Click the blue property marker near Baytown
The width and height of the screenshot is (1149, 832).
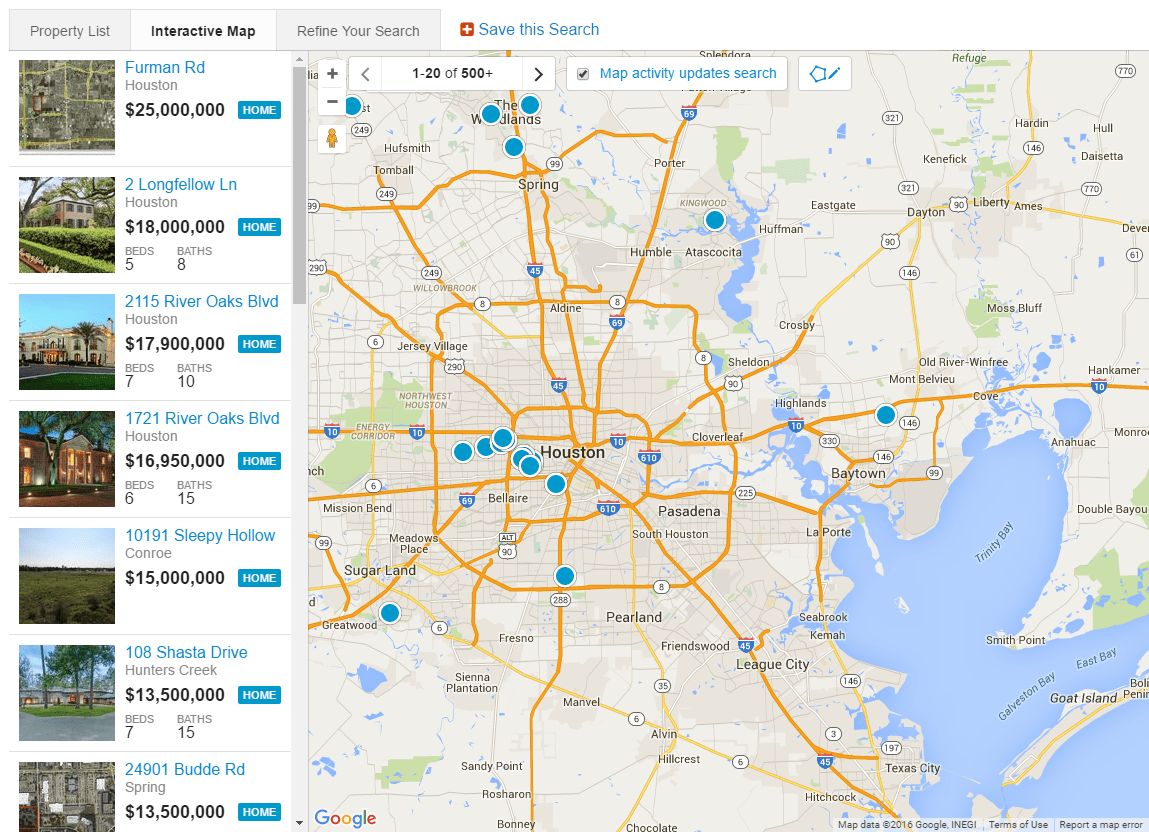[x=886, y=414]
